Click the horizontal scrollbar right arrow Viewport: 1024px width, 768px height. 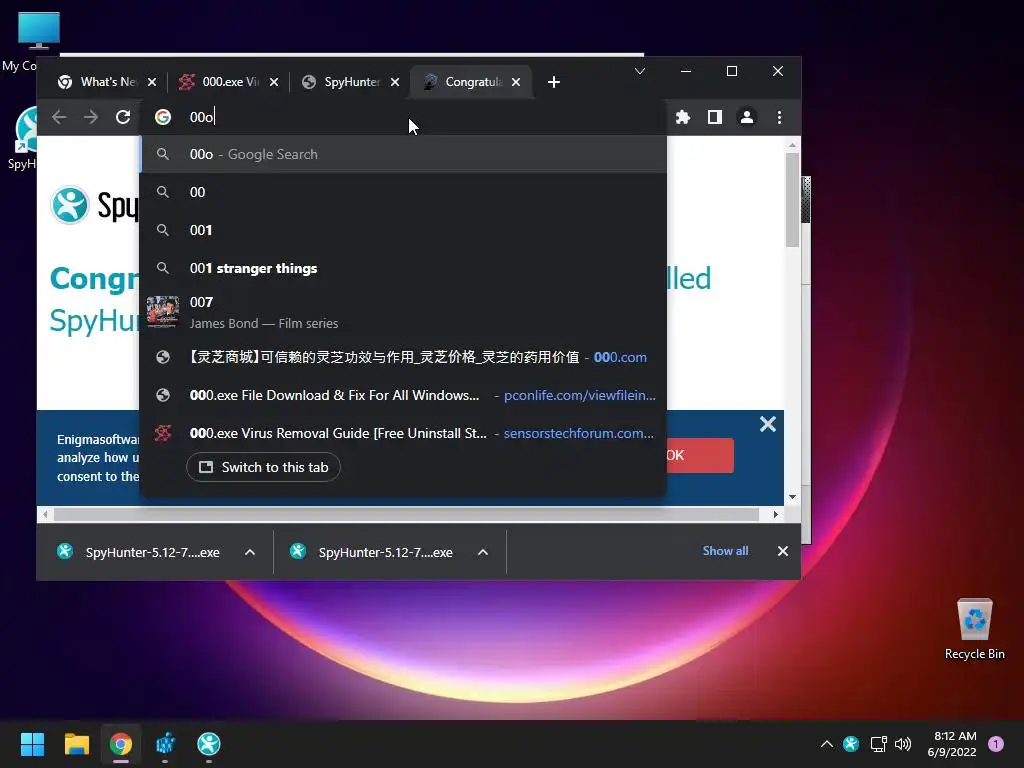(775, 515)
